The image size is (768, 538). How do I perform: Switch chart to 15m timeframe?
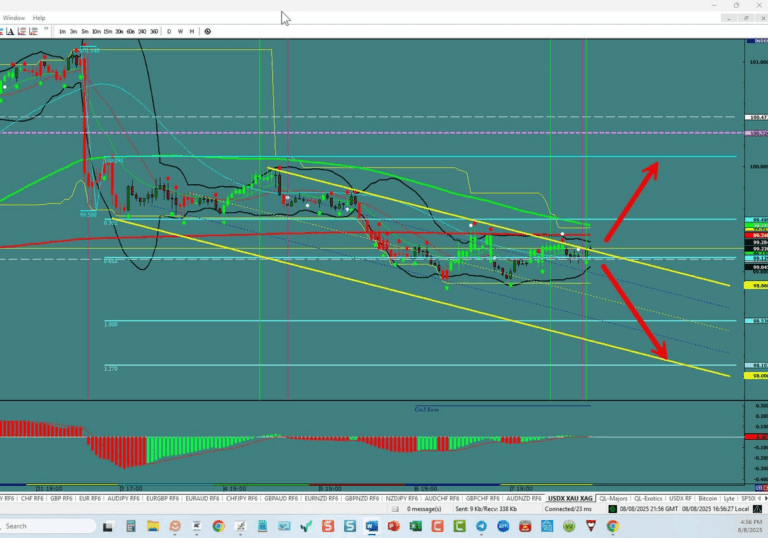pyautogui.click(x=108, y=31)
